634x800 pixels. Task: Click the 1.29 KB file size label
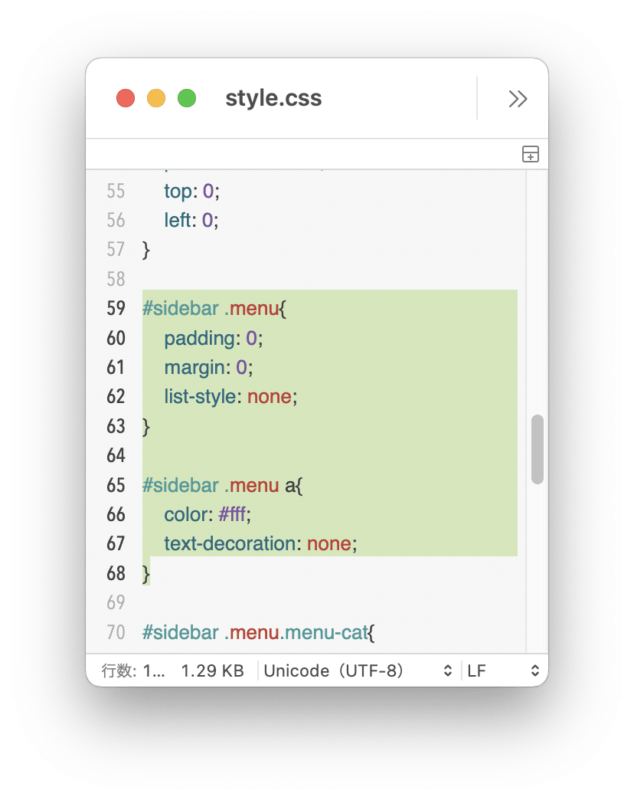[x=213, y=670]
